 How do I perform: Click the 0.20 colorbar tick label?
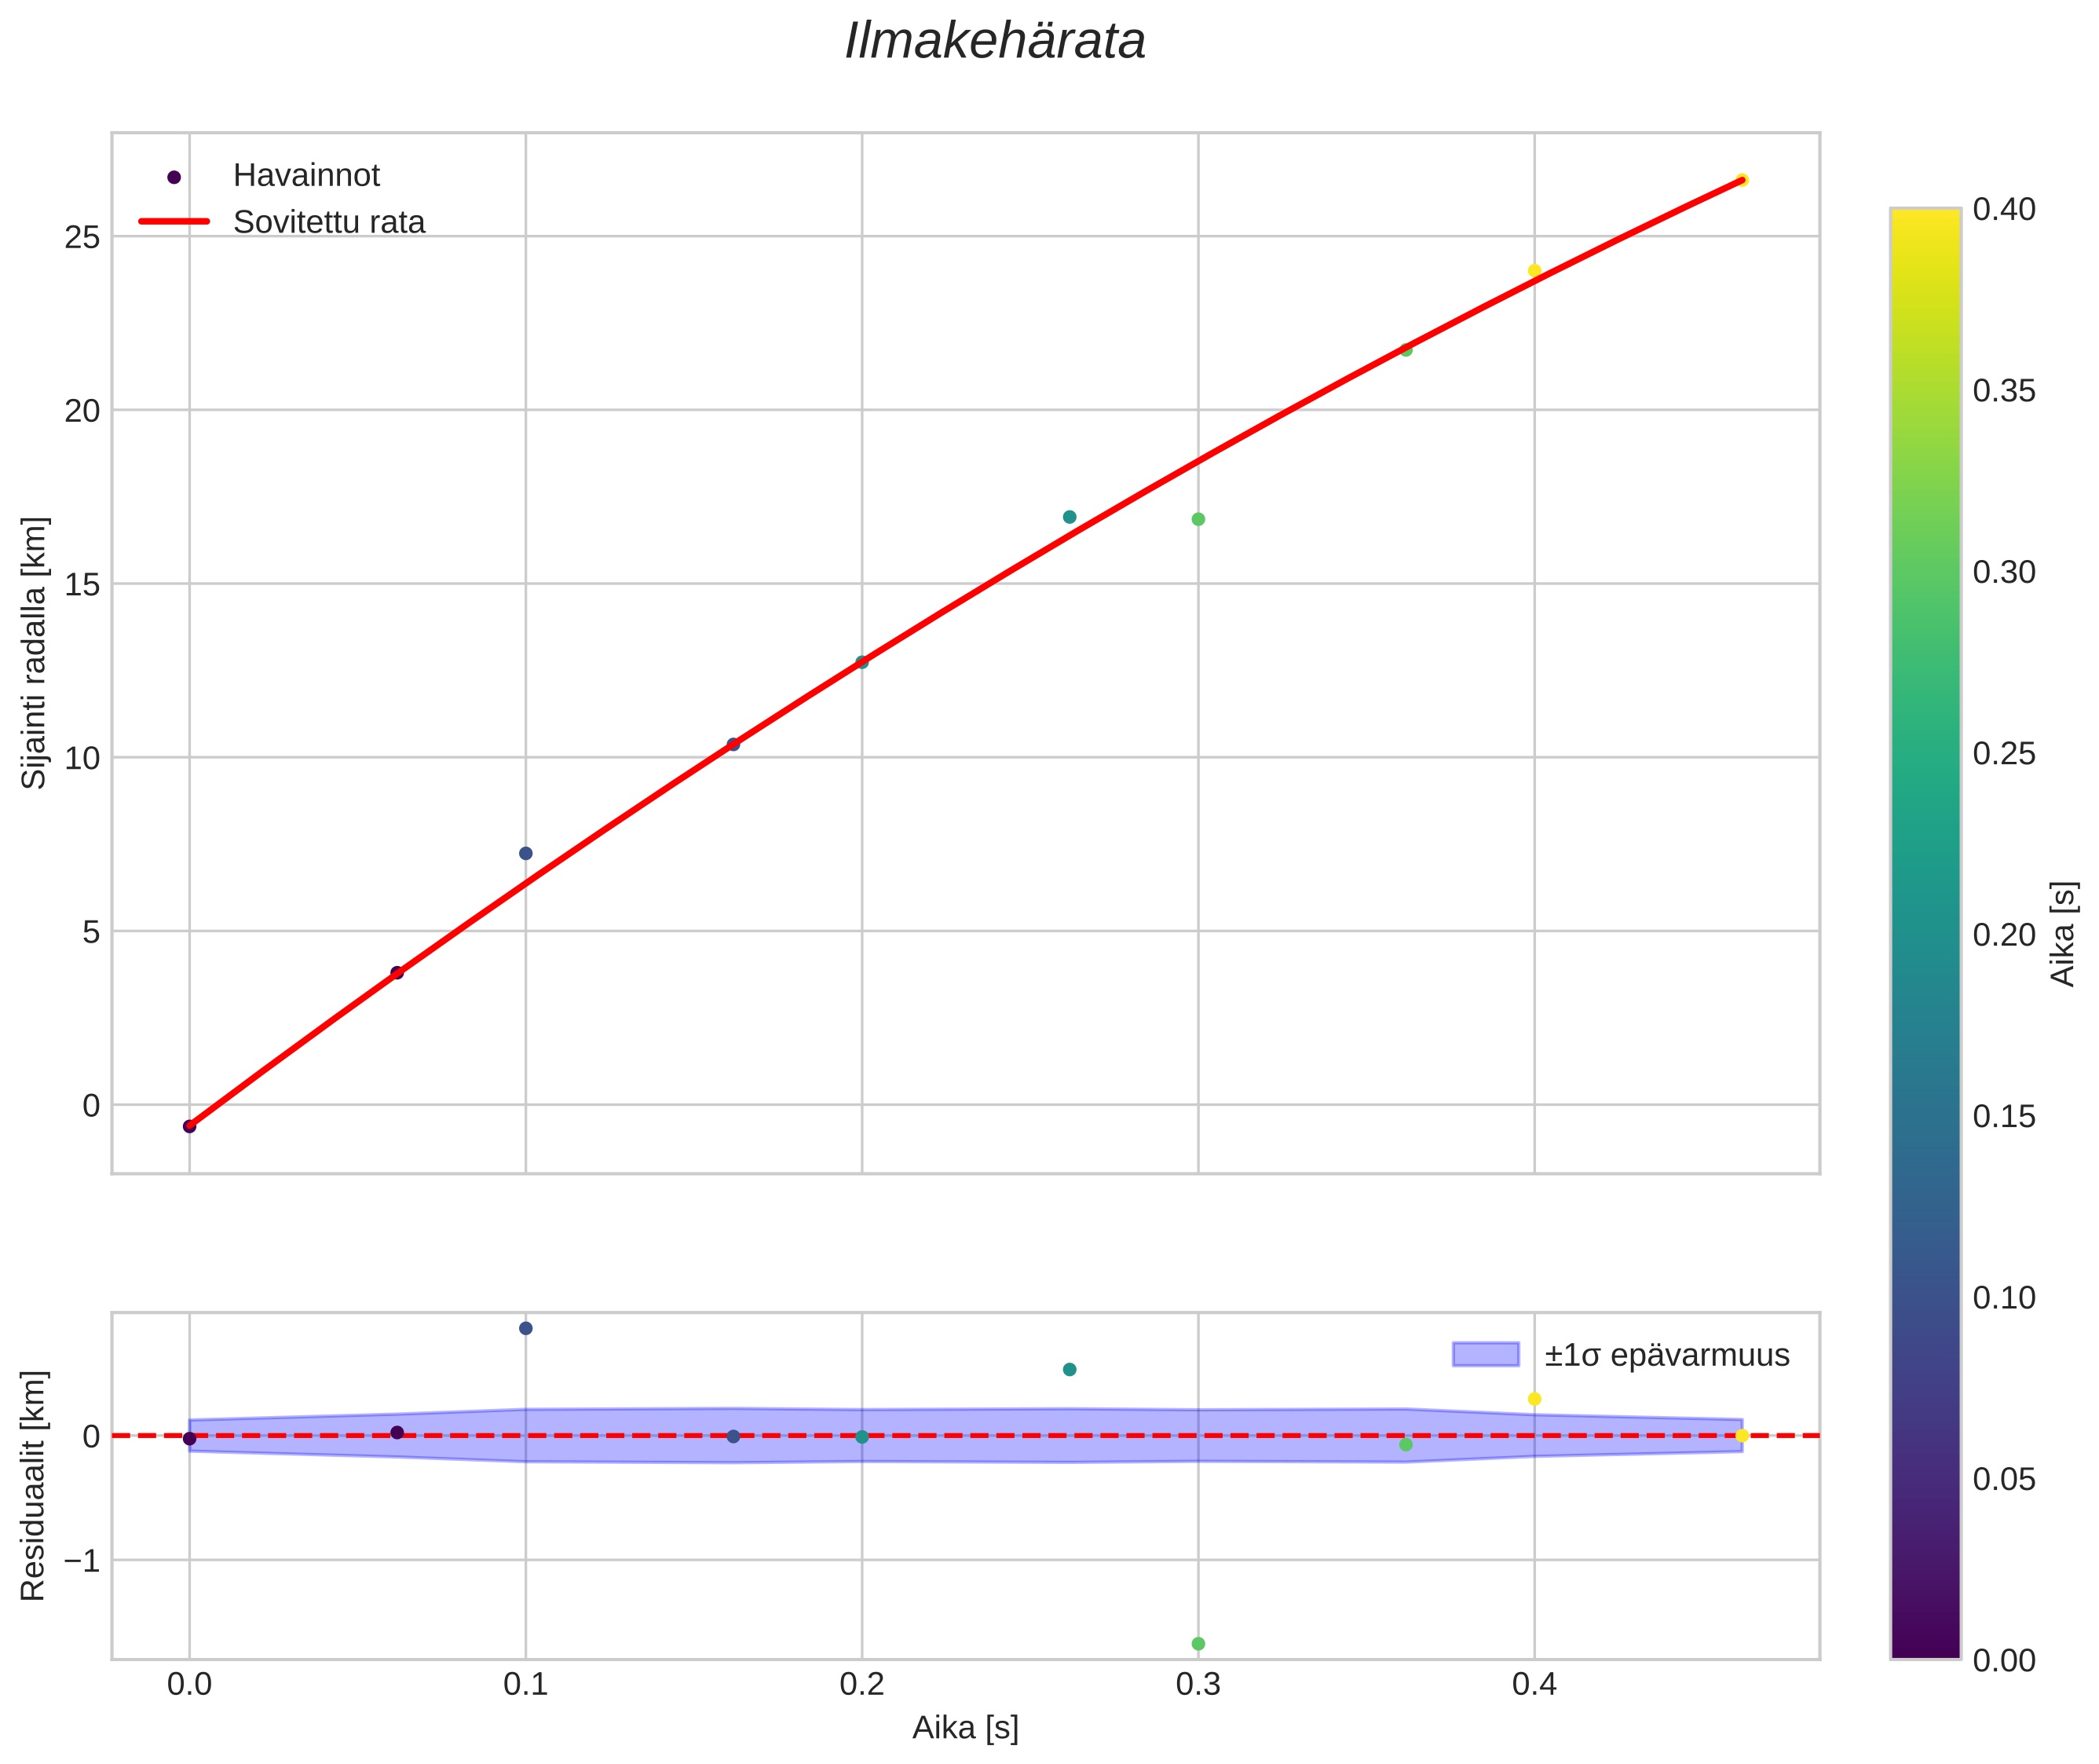[2004, 935]
